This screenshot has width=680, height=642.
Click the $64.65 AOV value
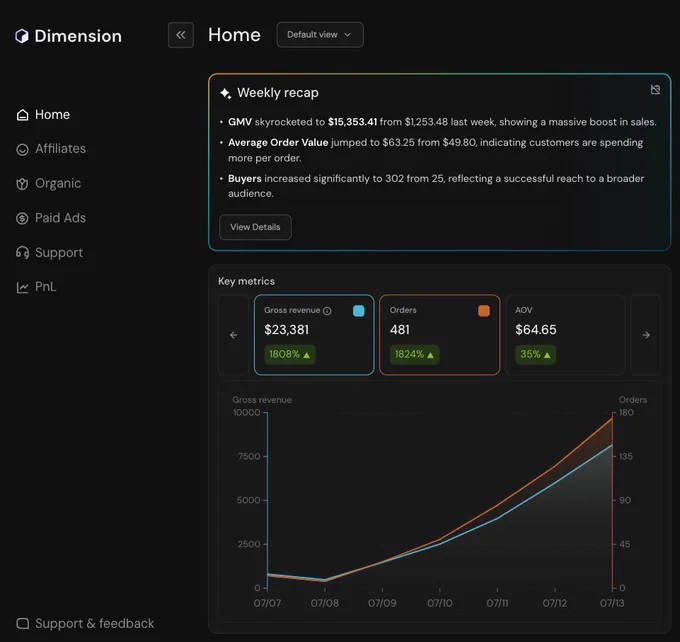tap(536, 330)
